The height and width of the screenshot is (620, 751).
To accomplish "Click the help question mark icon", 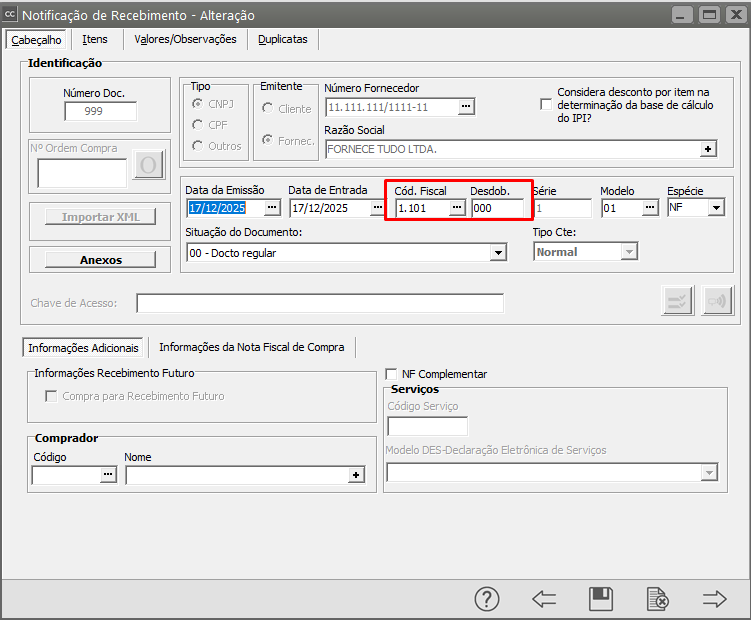I will point(486,599).
